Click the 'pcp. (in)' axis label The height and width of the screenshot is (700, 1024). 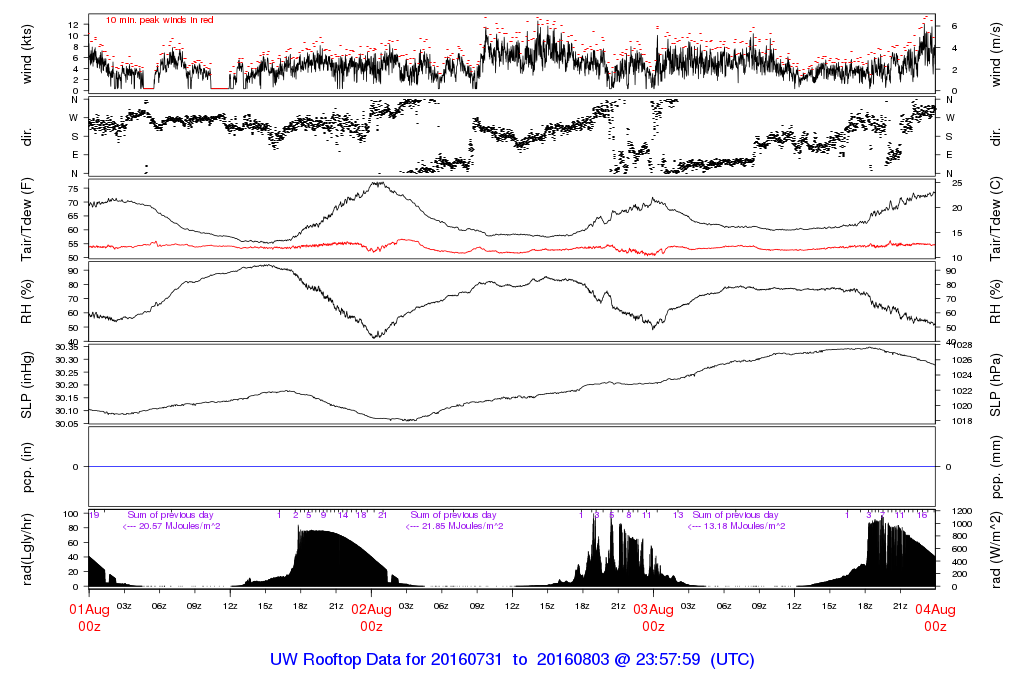[27, 466]
